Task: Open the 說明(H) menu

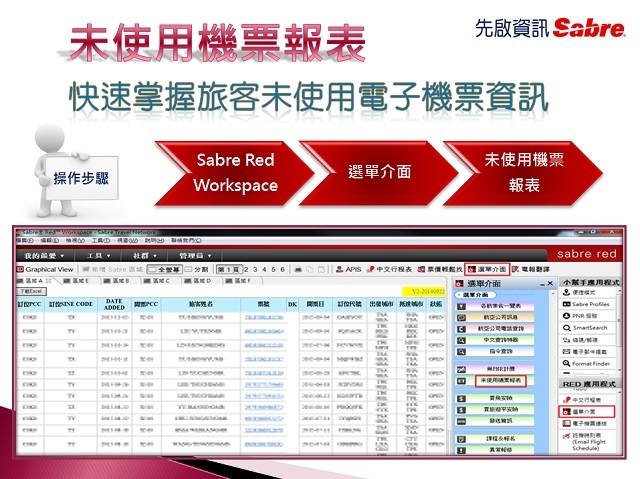Action: coord(154,241)
